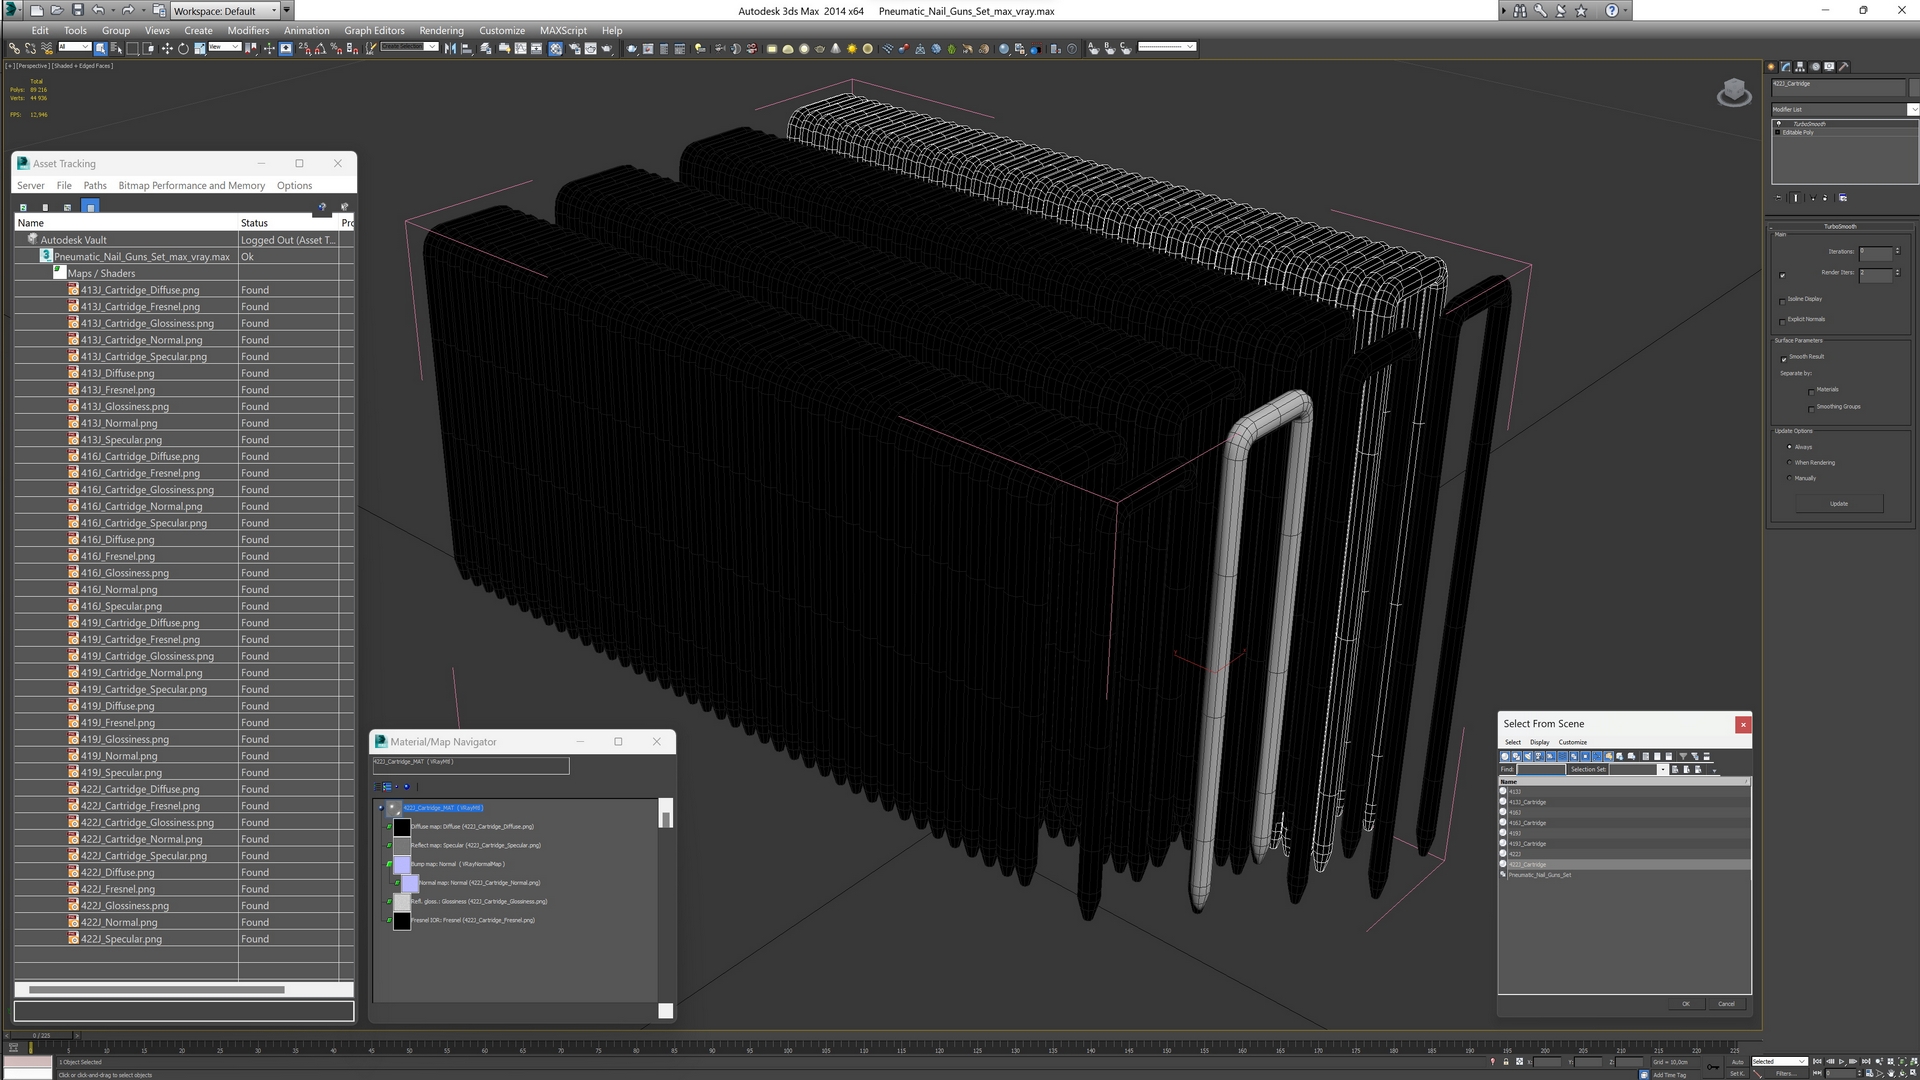Click OK in Select From Scene dialog
The height and width of the screenshot is (1080, 1920).
[x=1685, y=1004]
